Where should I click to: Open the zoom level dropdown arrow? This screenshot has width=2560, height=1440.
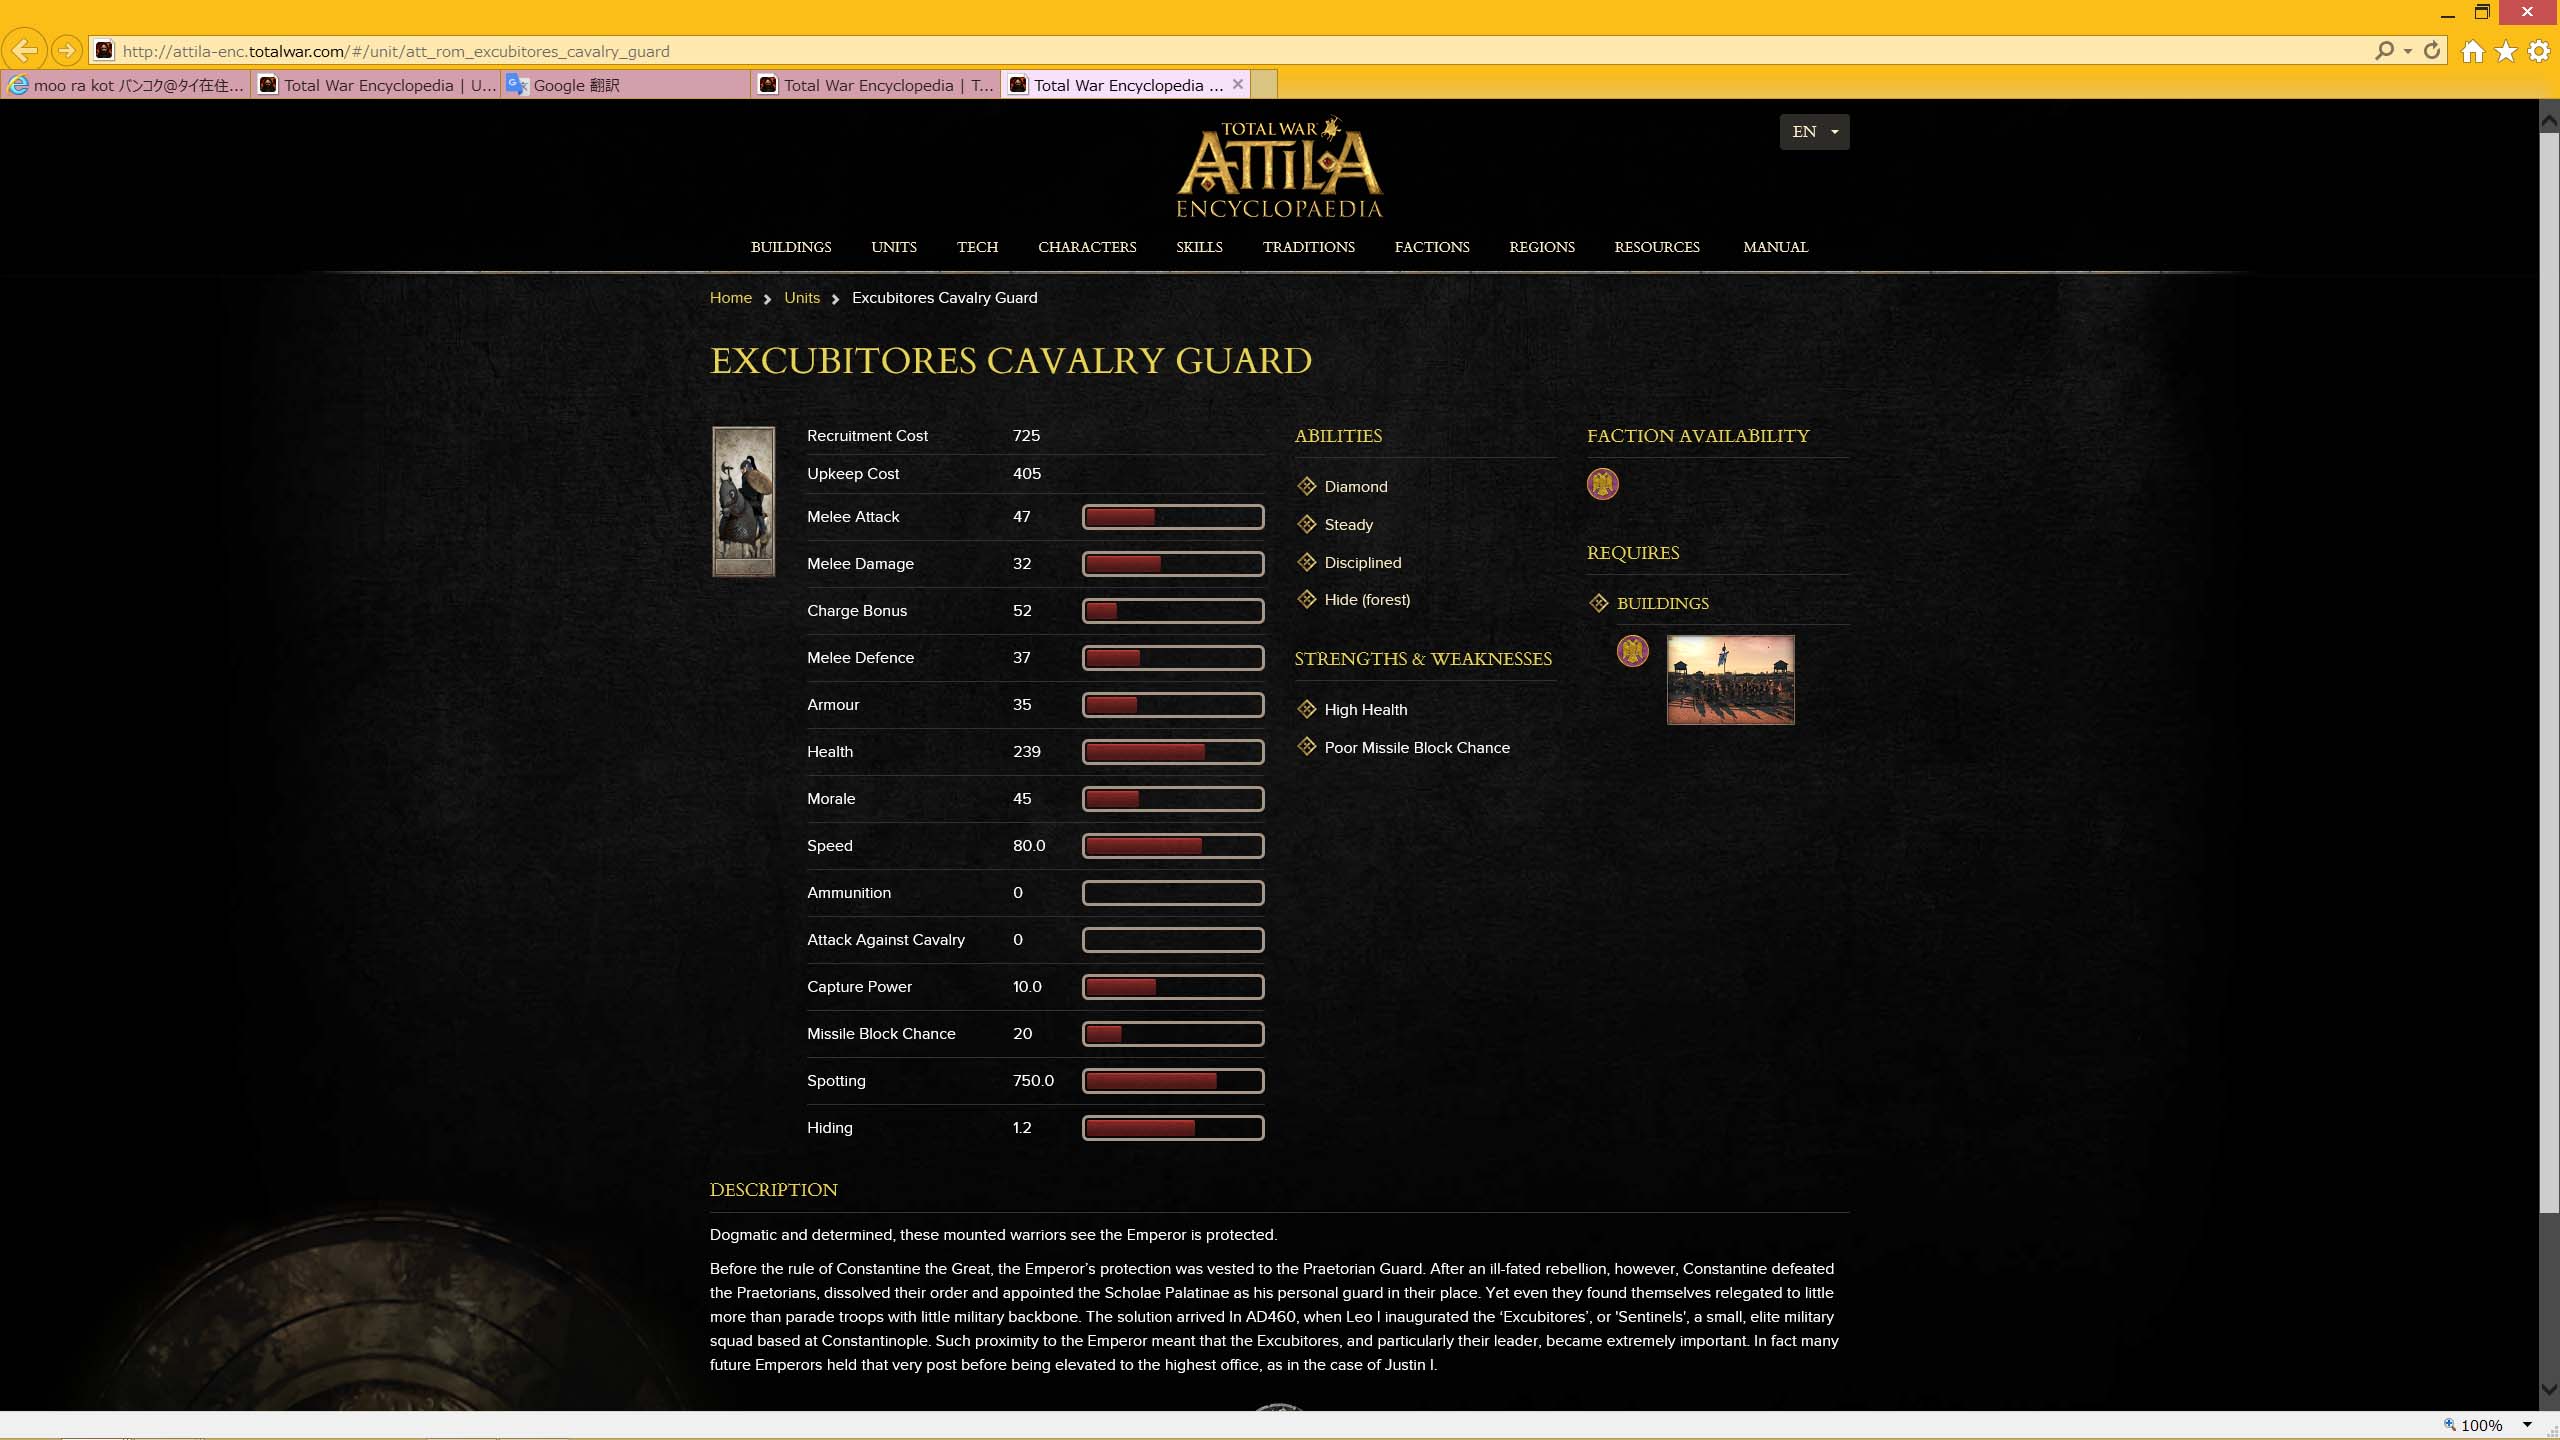pyautogui.click(x=2527, y=1424)
